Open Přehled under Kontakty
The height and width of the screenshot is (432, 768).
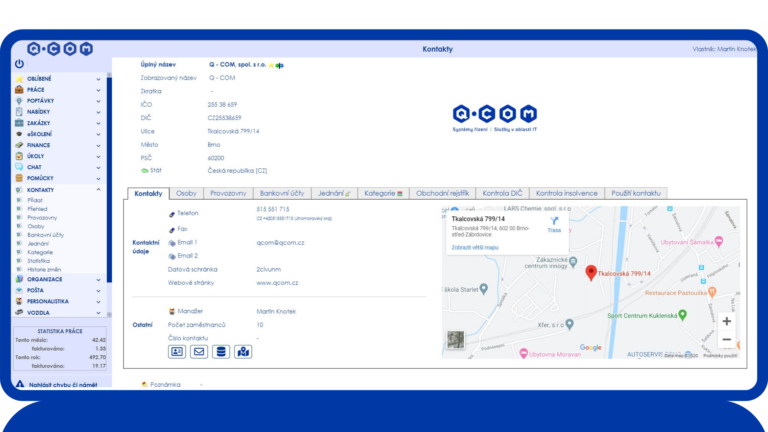point(37,209)
